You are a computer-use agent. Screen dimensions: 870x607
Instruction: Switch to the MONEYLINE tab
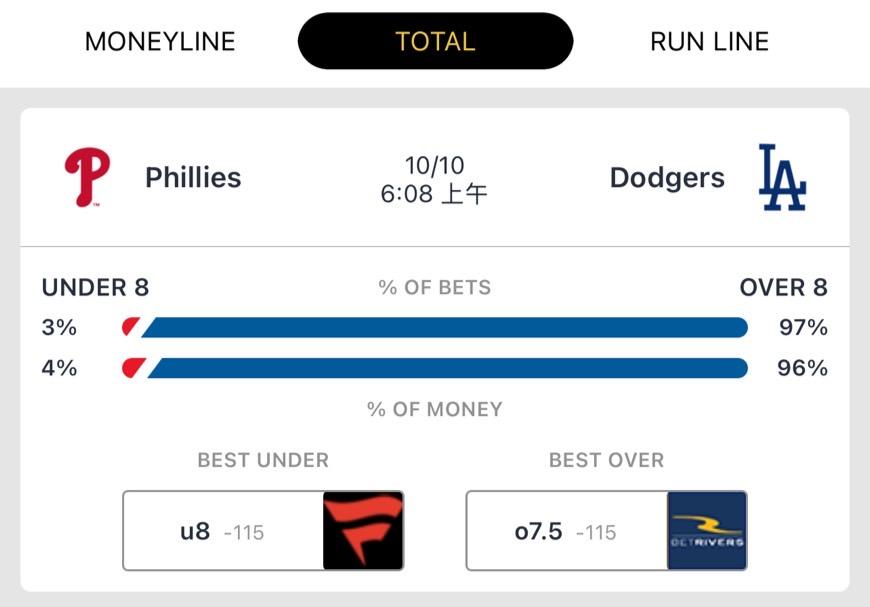[x=160, y=41]
